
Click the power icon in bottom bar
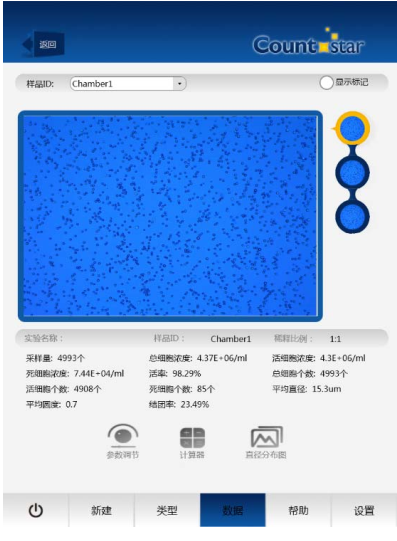(36, 510)
